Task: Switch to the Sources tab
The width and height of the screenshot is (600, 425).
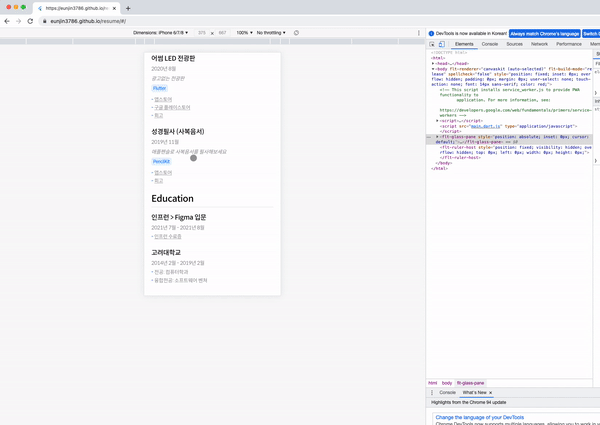Action: (514, 44)
